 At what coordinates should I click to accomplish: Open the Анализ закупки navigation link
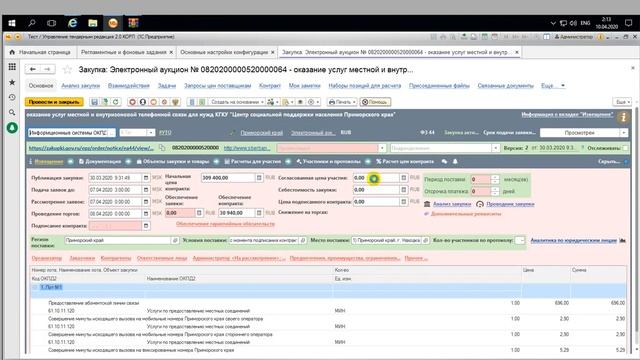80,86
